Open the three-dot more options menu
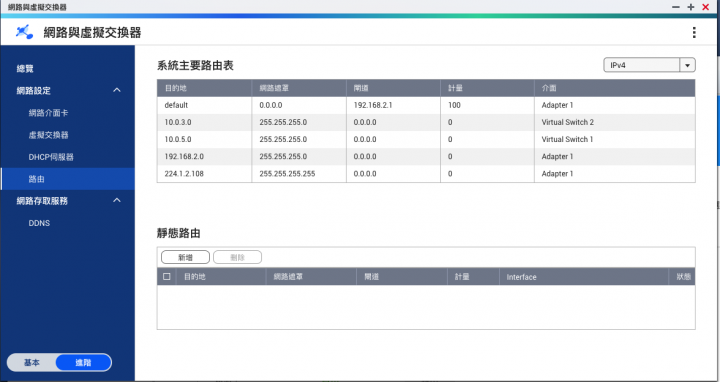Viewport: 720px width, 382px height. (694, 32)
